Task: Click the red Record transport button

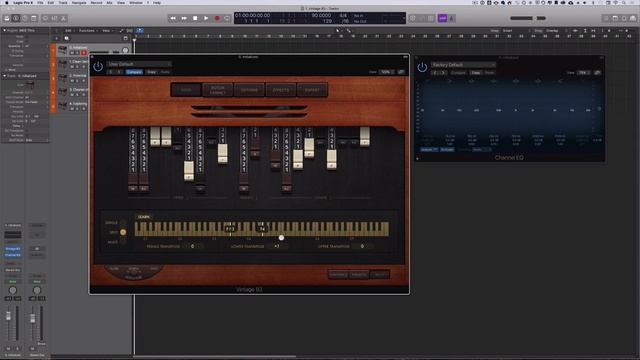Action: coord(217,18)
